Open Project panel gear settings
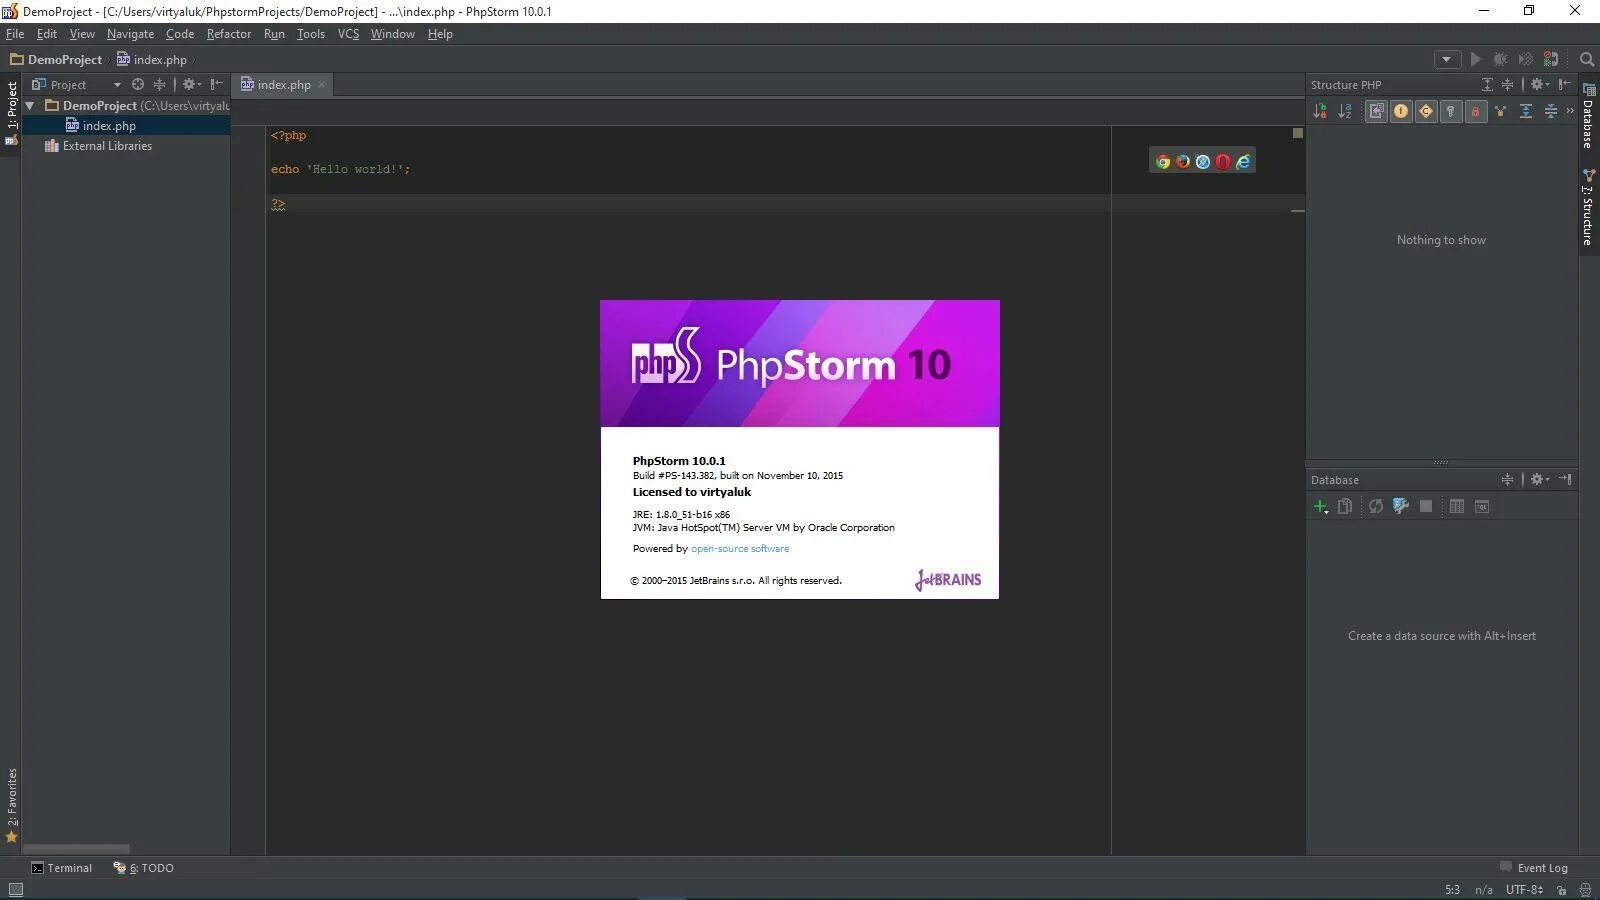This screenshot has height=900, width=1600. [x=190, y=85]
